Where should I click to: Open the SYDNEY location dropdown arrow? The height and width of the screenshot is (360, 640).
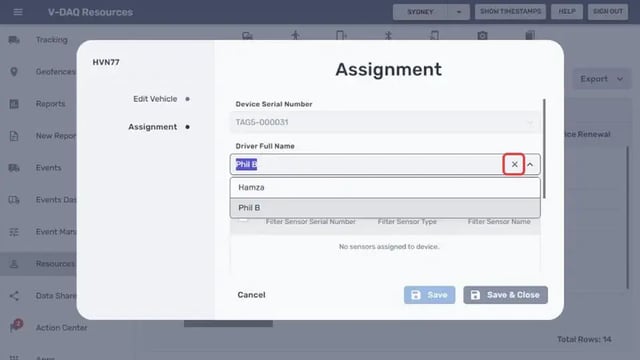458,12
